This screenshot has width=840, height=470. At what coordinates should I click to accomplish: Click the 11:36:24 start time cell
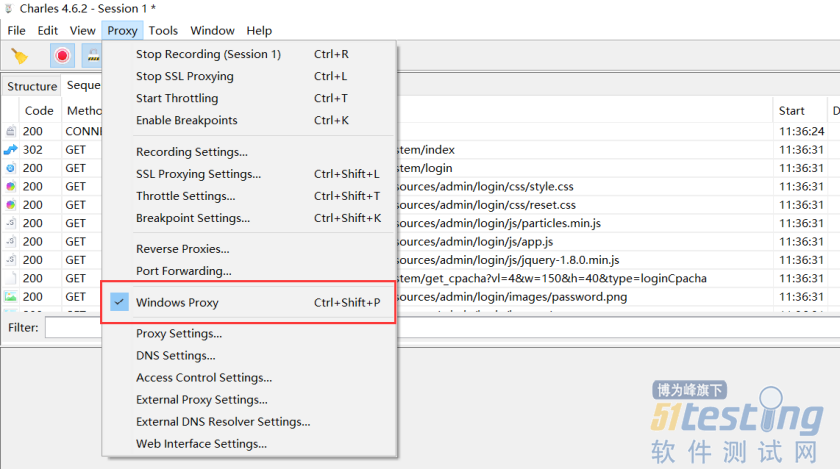click(801, 131)
